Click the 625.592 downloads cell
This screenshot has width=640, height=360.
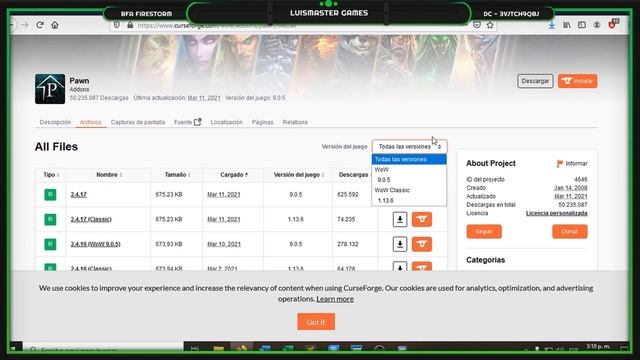point(348,195)
